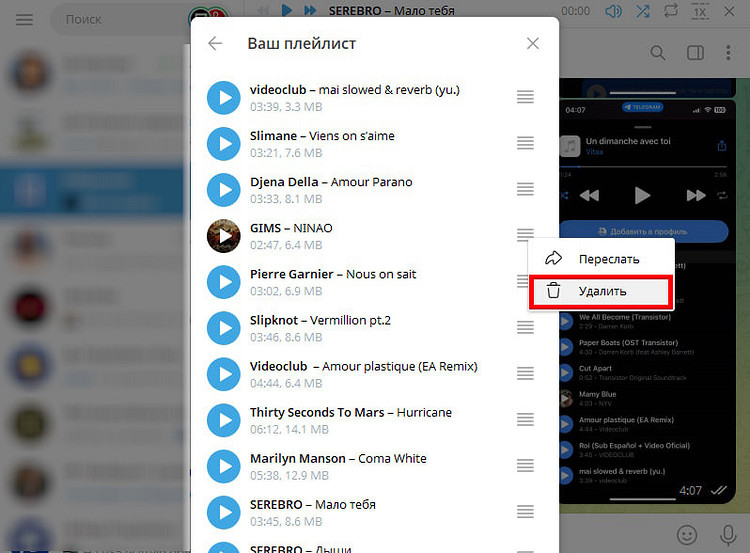Toggle shuffle in the top player bar
The image size is (750, 553).
[643, 11]
